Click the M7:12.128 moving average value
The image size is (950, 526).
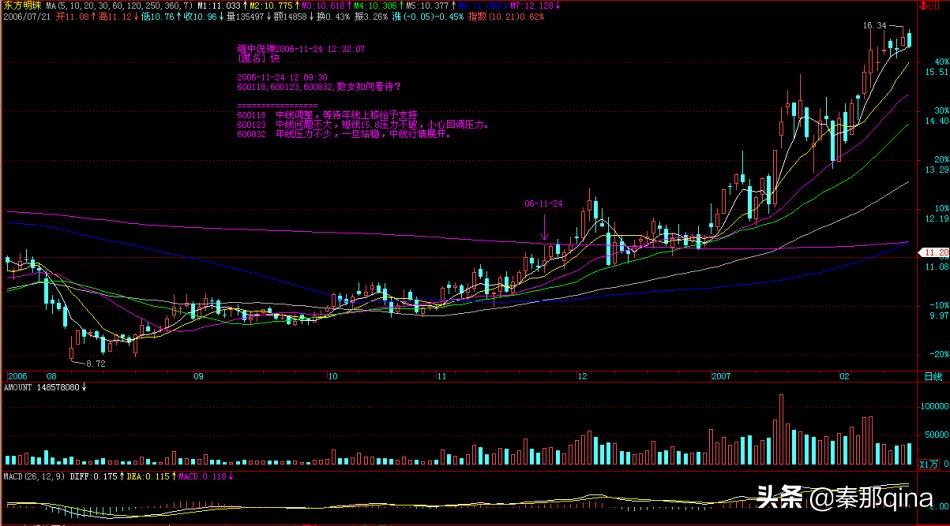(x=532, y=6)
